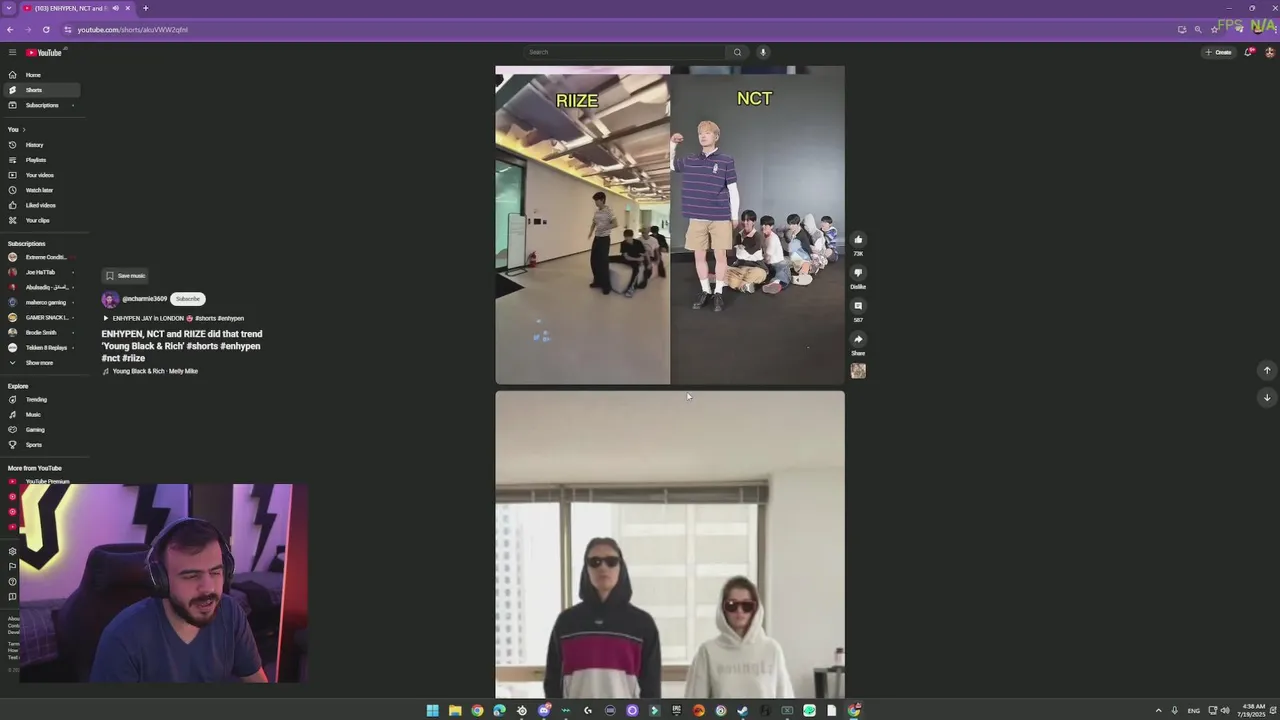The width and height of the screenshot is (1280, 720).
Task: Open a new browser tab
Action: tap(145, 8)
